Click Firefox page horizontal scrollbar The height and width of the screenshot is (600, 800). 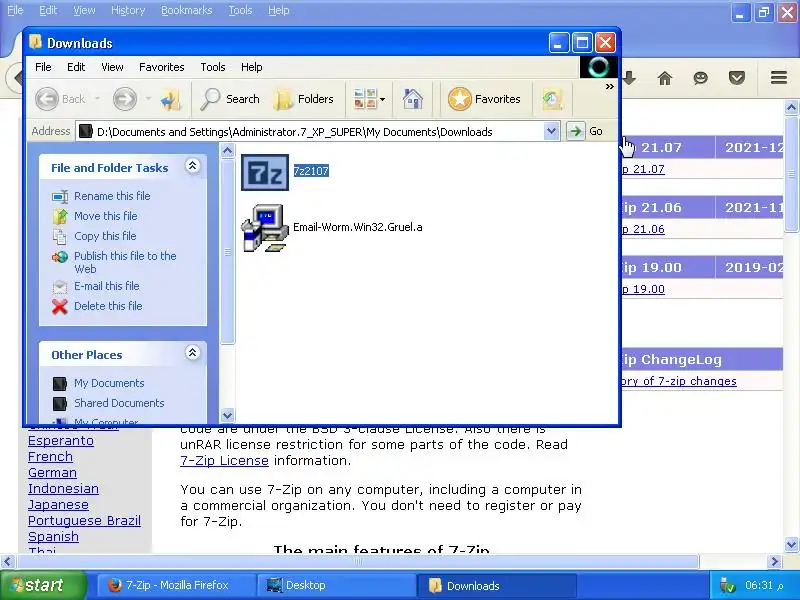(x=357, y=562)
